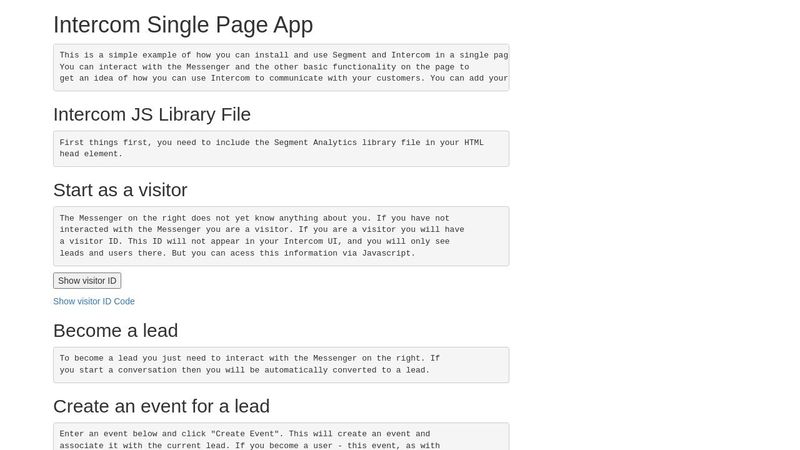Click the Intercom Single Page App heading
Viewport: 800px width, 450px height.
183,25
